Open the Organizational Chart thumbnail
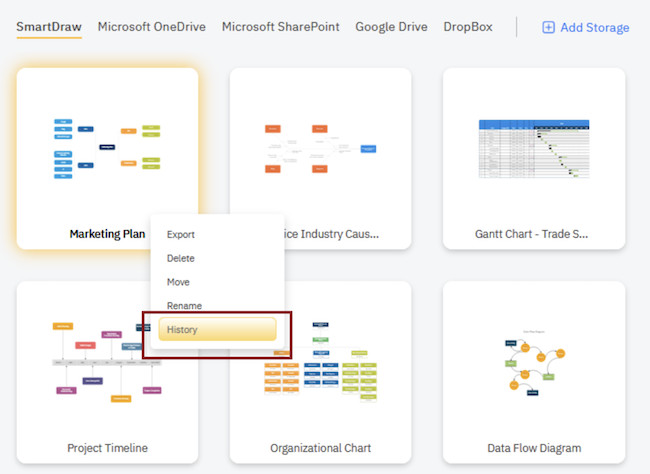Viewport: 650px width, 474px height. pos(320,362)
